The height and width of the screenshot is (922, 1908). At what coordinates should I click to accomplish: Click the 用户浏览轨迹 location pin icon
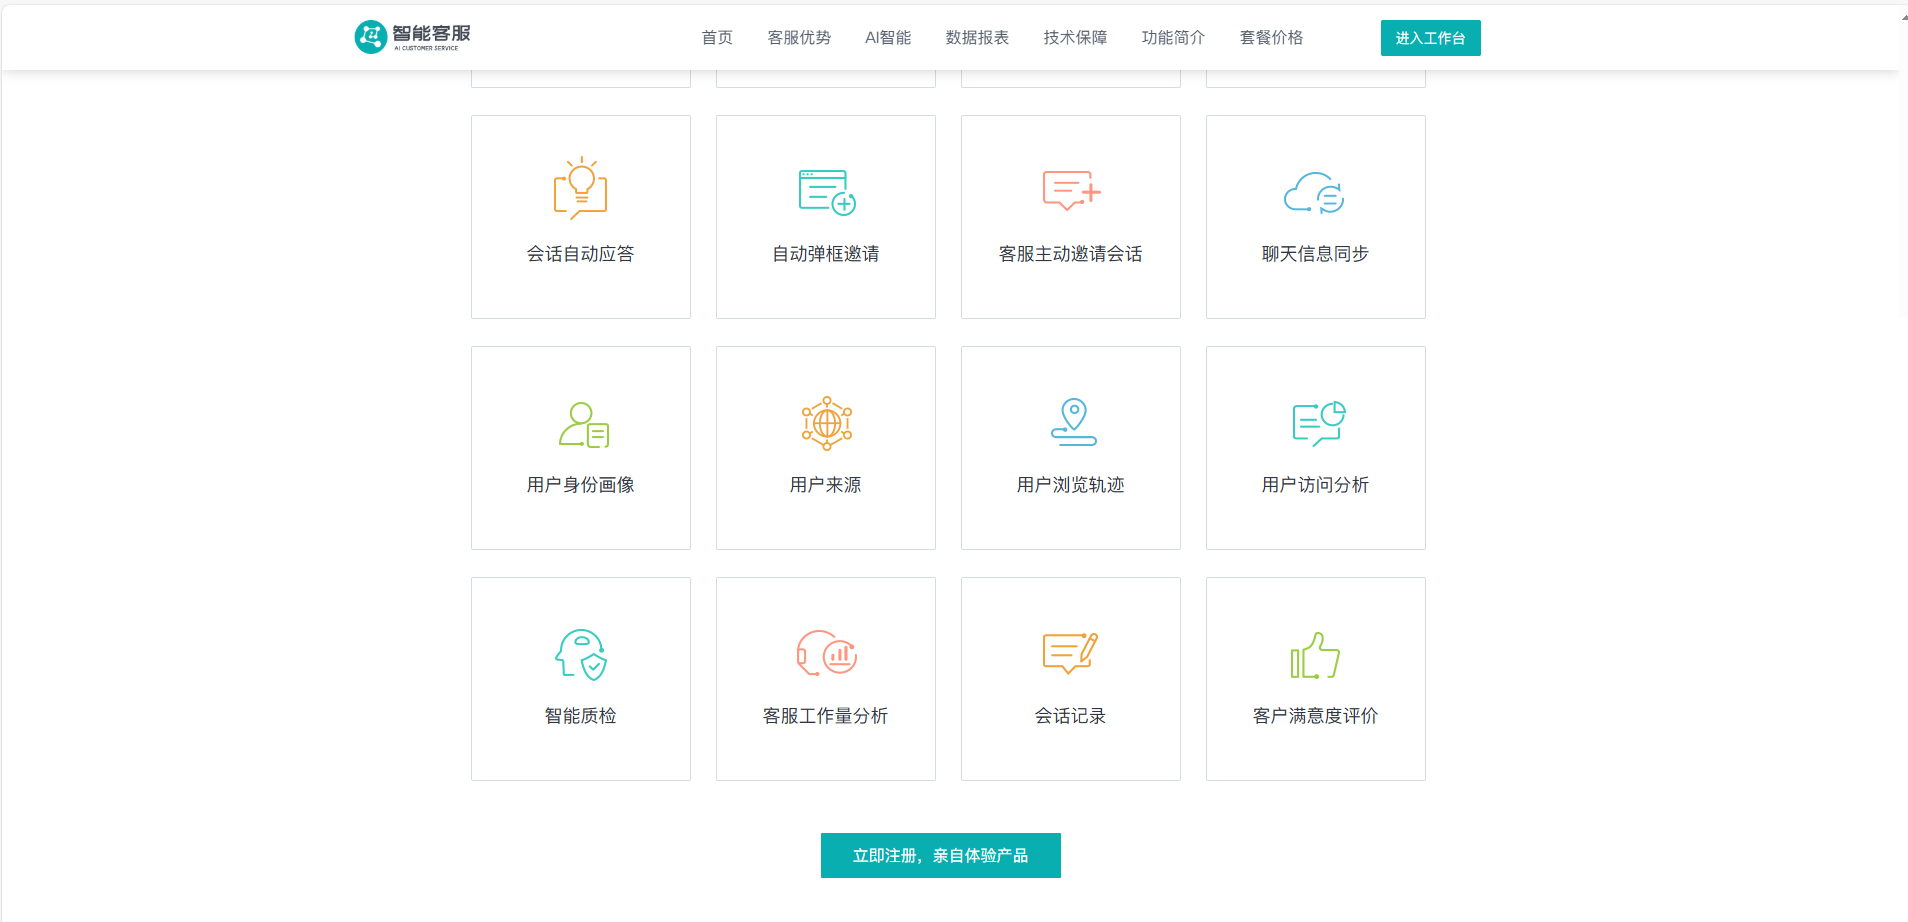coord(1073,422)
